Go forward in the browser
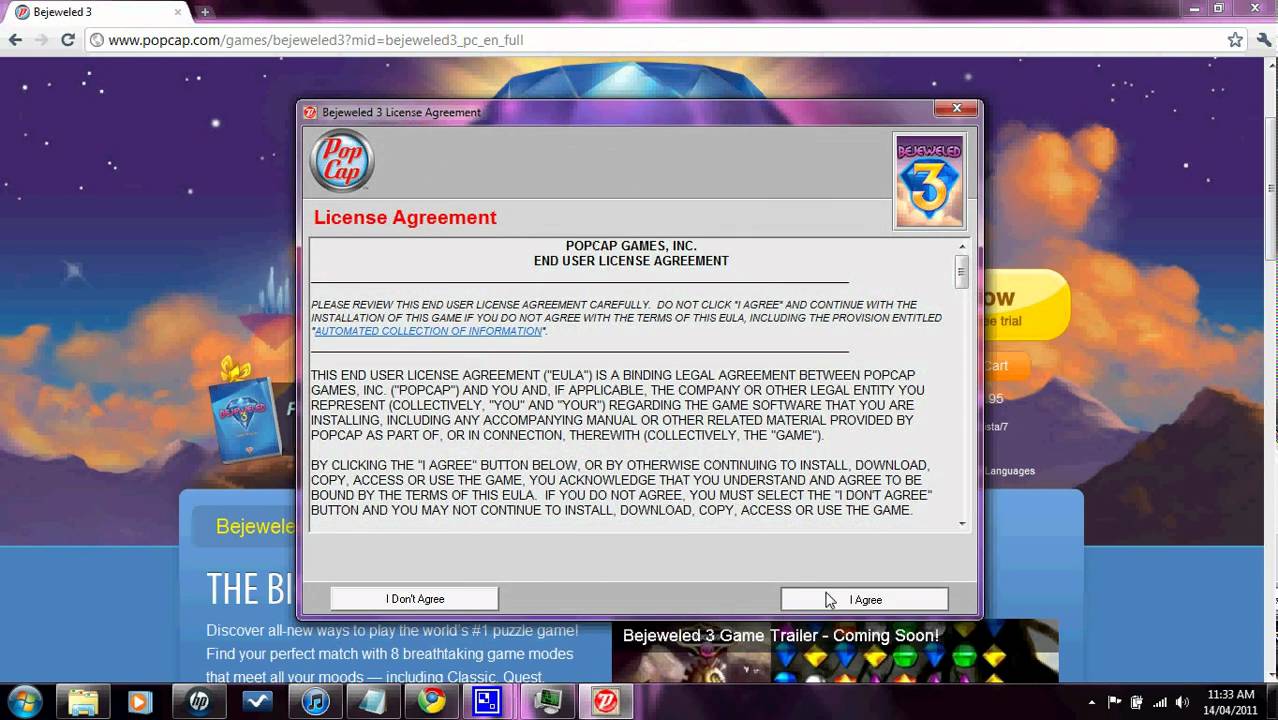Screen dimensions: 1278x720 tap(41, 40)
